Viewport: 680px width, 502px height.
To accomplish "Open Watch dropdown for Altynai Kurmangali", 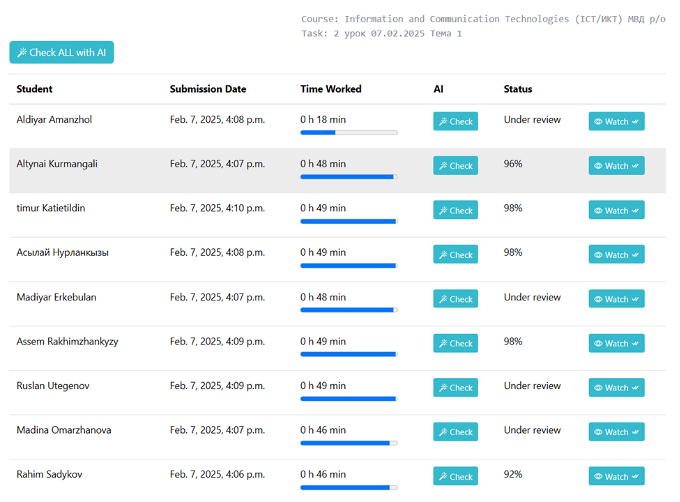I will point(616,166).
